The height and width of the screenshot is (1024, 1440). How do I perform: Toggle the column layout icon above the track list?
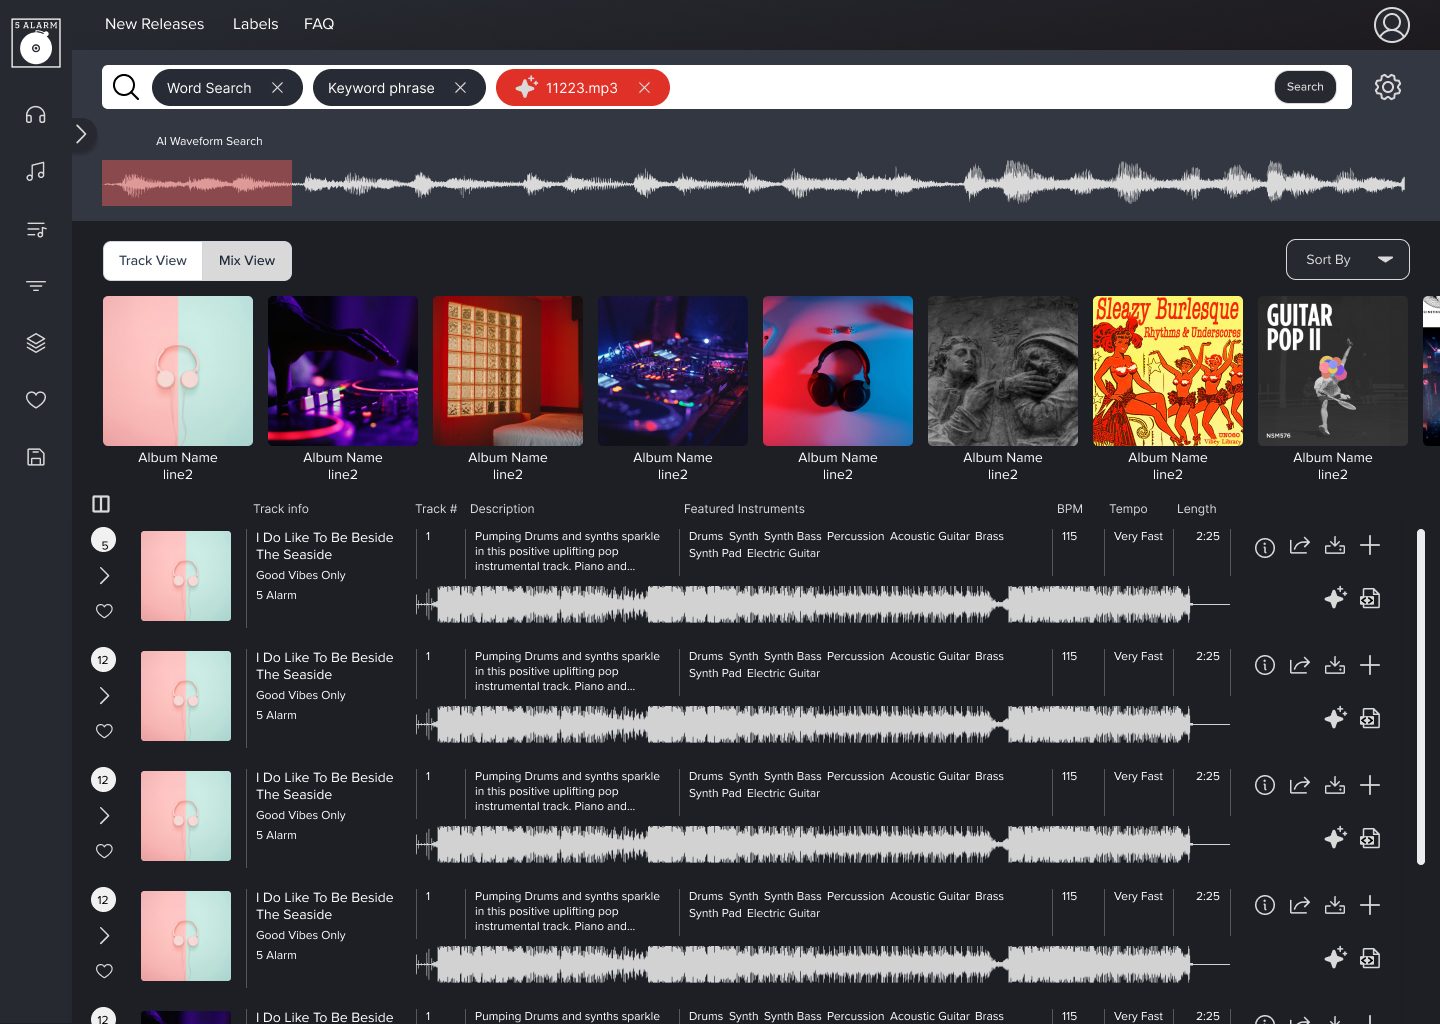(x=101, y=504)
